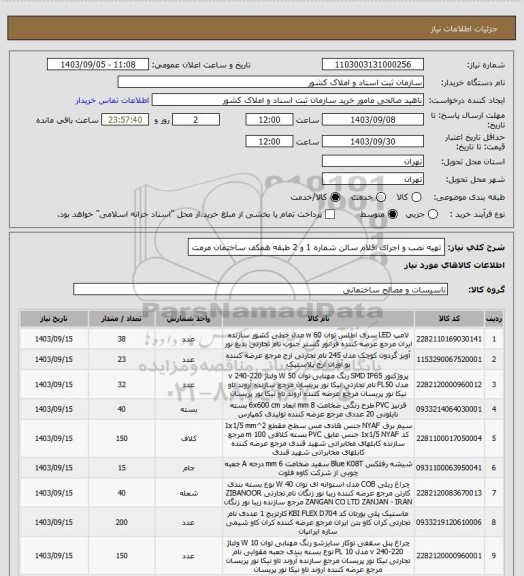Image resolution: width=524 pixels, height=576 pixels.
Task: Click product code 093321406403000​1
Action: [x=449, y=409]
